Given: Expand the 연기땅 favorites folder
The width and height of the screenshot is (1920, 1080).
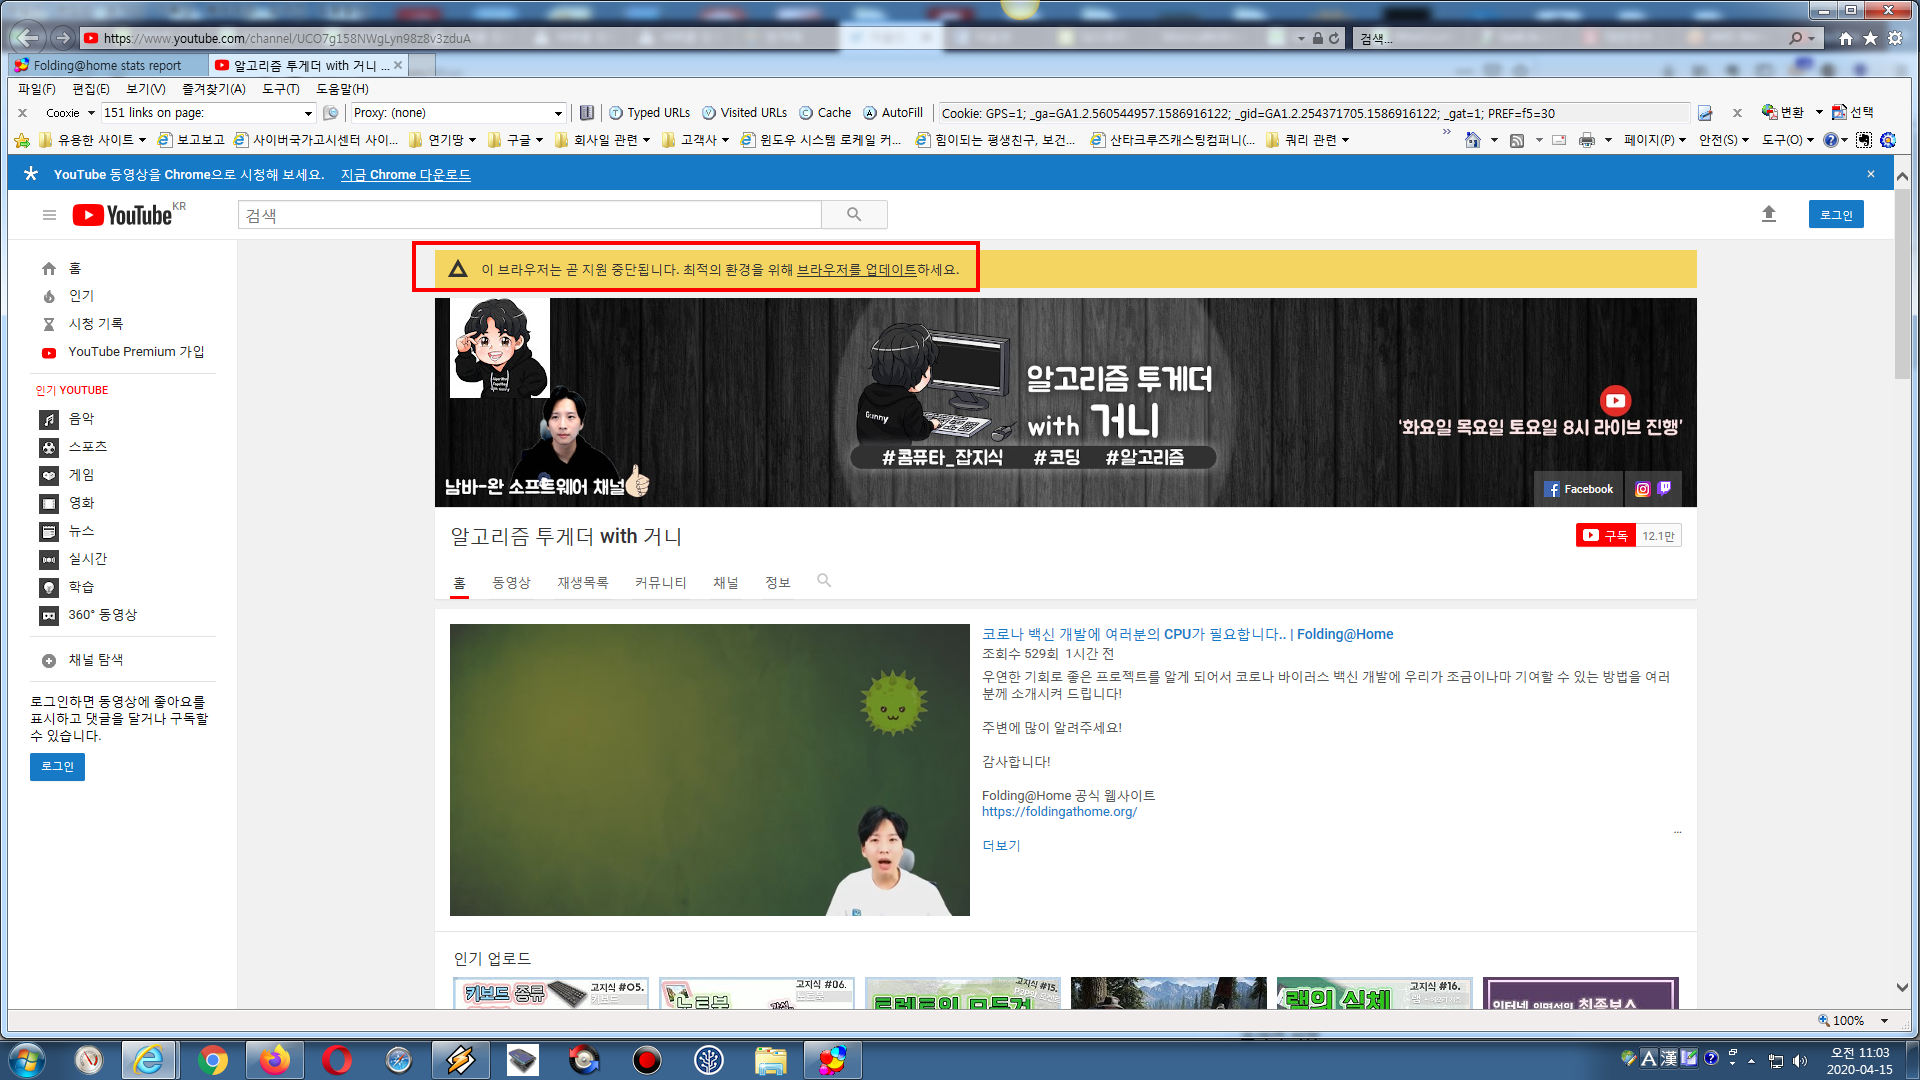Looking at the screenshot, I should pyautogui.click(x=443, y=140).
